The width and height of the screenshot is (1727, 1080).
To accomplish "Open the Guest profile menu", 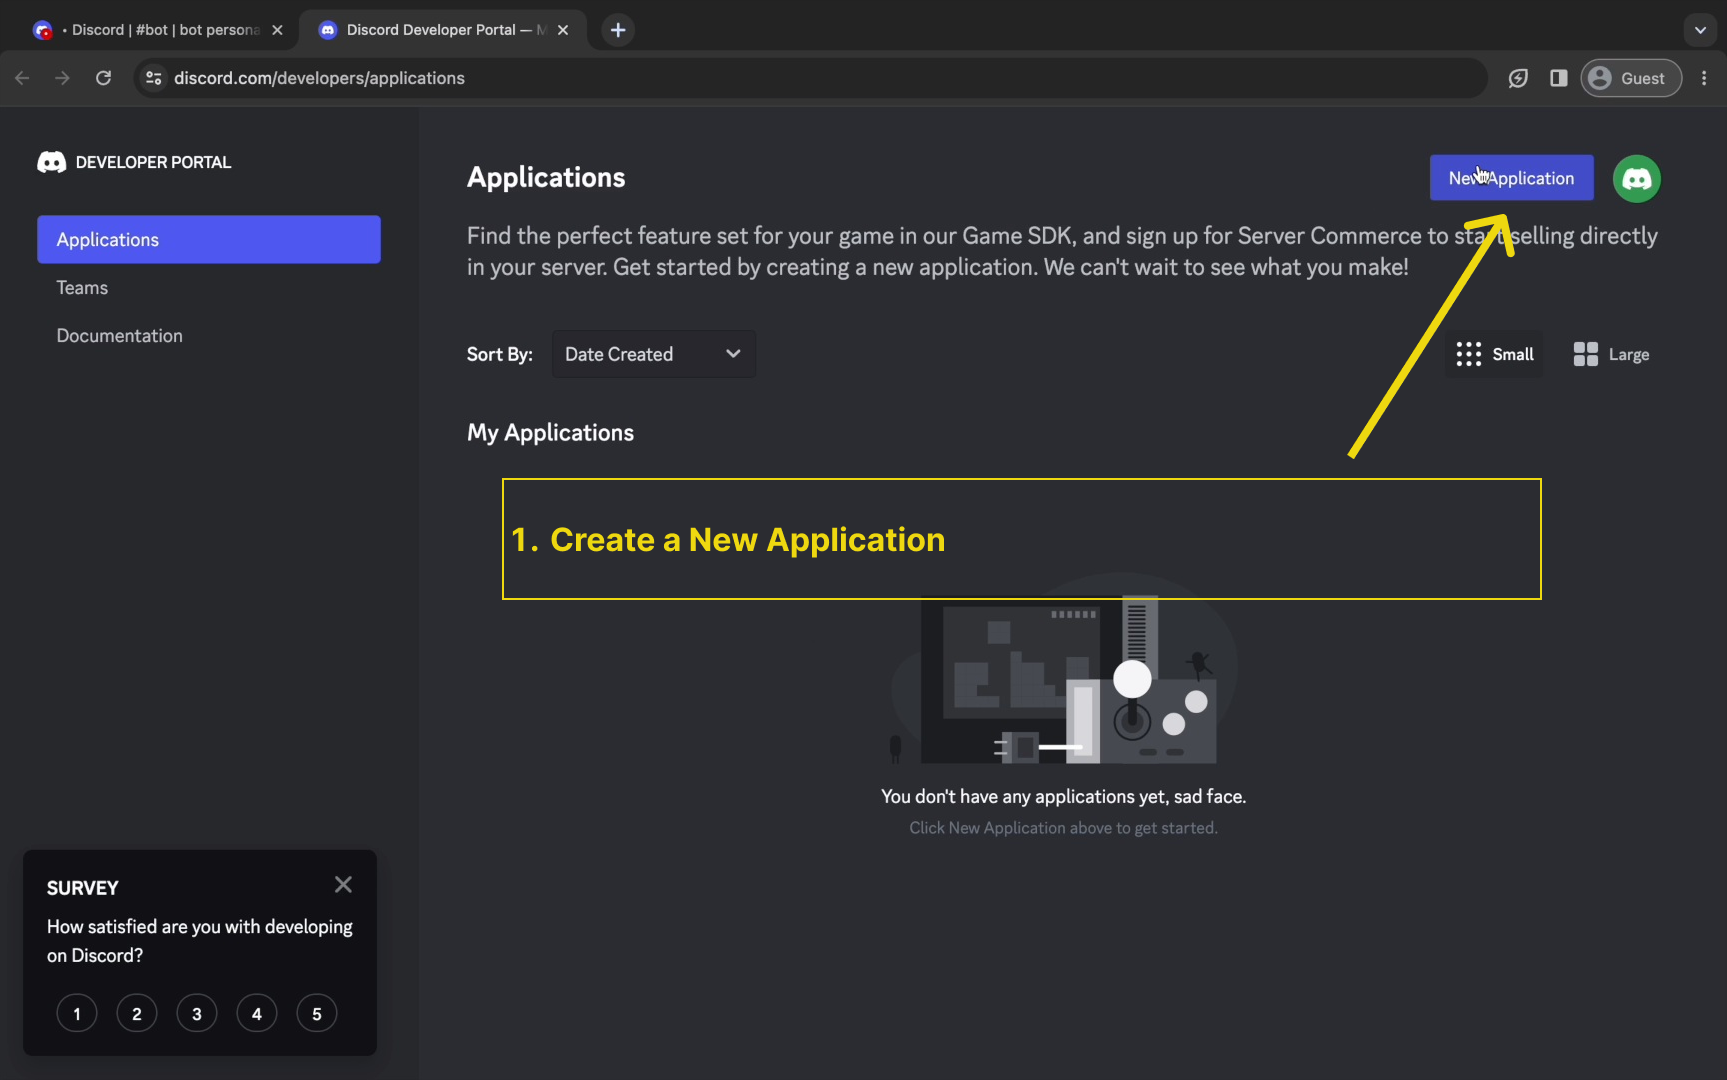I will (1630, 78).
